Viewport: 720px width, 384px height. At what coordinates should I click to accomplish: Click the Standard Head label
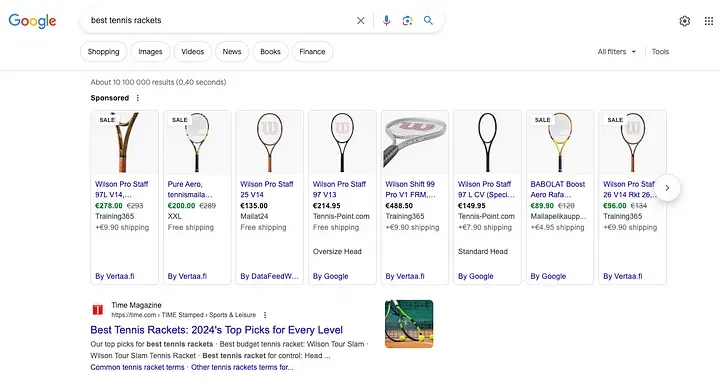point(483,251)
